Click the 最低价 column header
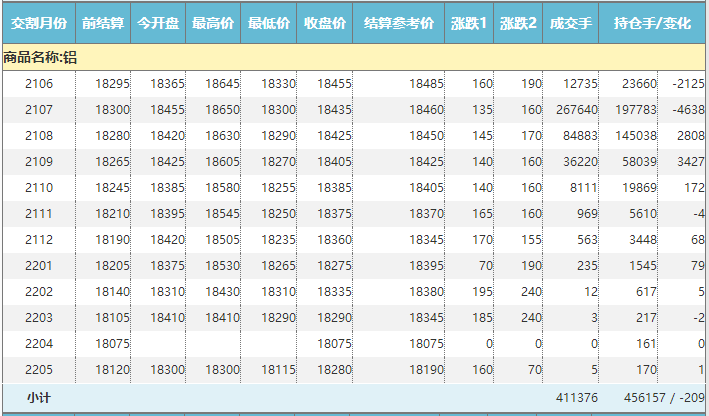The image size is (709, 416). click(x=268, y=22)
